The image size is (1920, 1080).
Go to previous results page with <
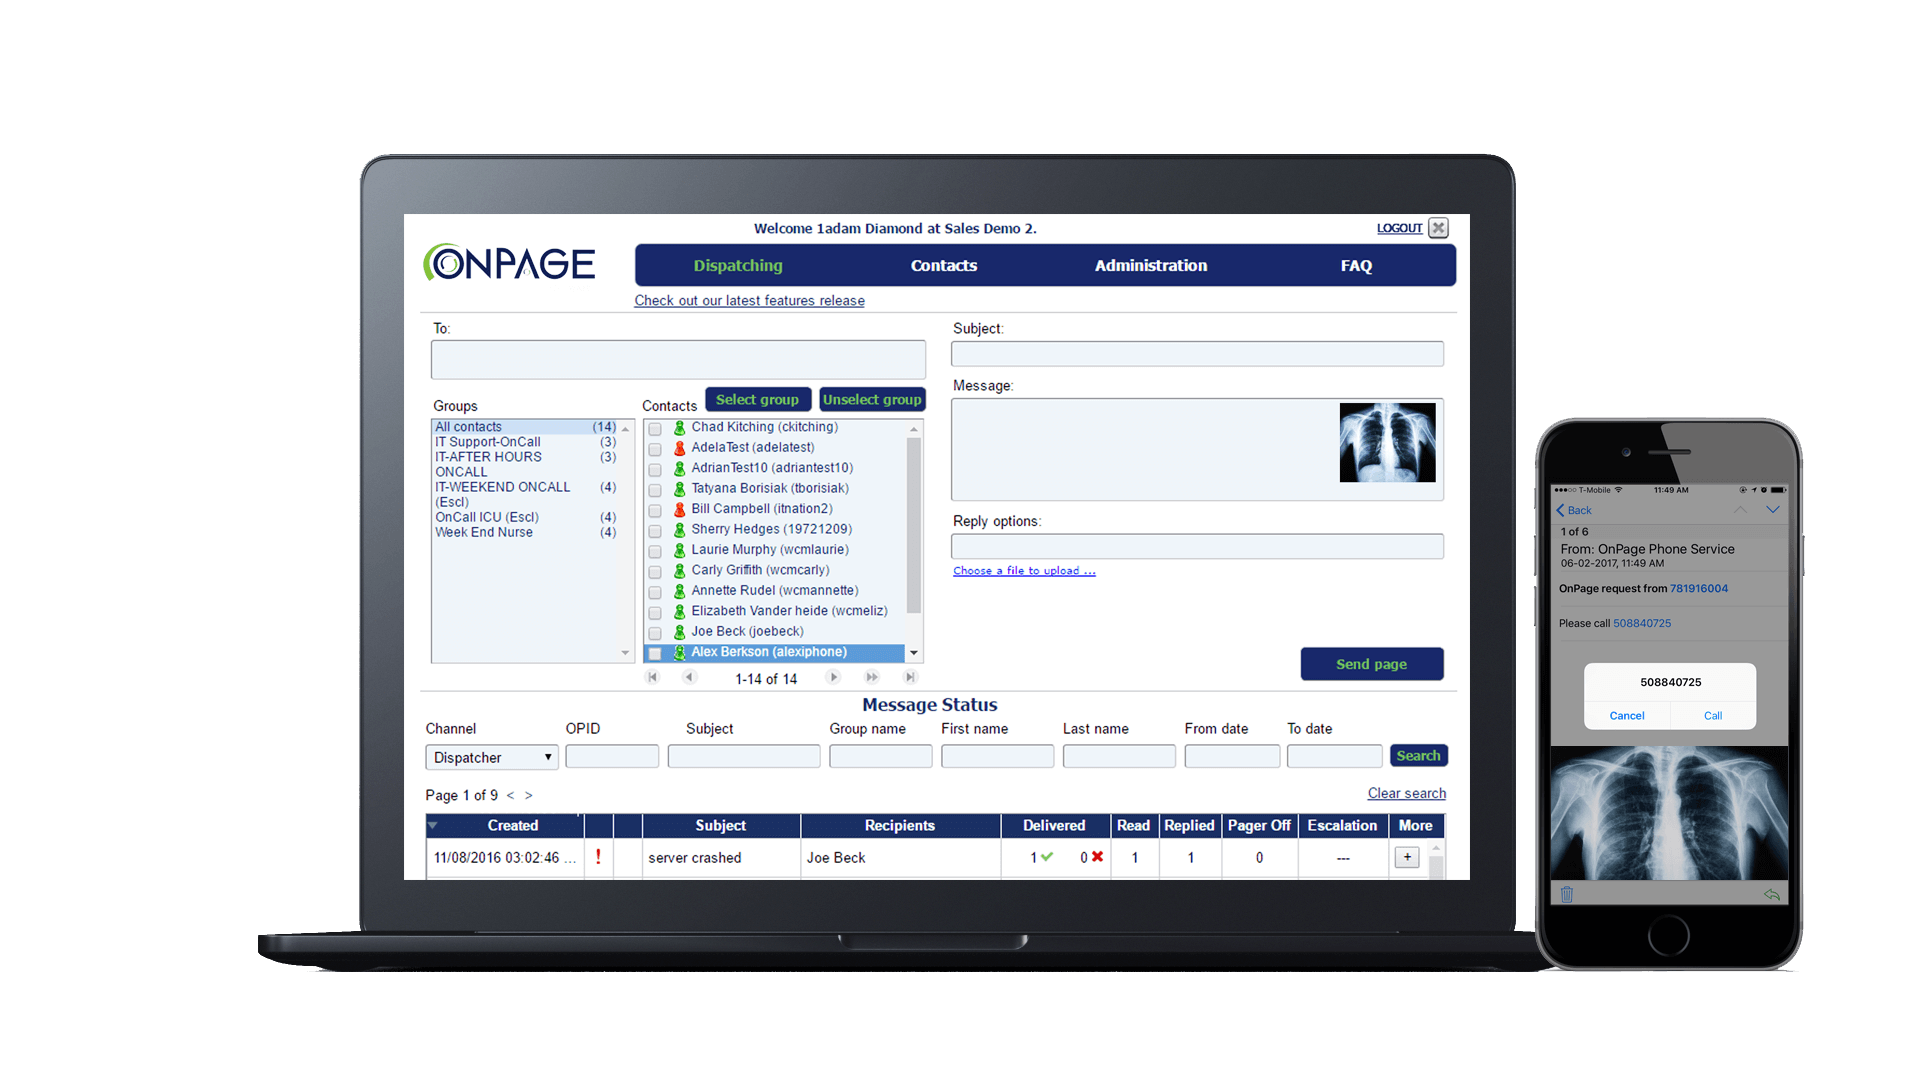click(x=510, y=795)
